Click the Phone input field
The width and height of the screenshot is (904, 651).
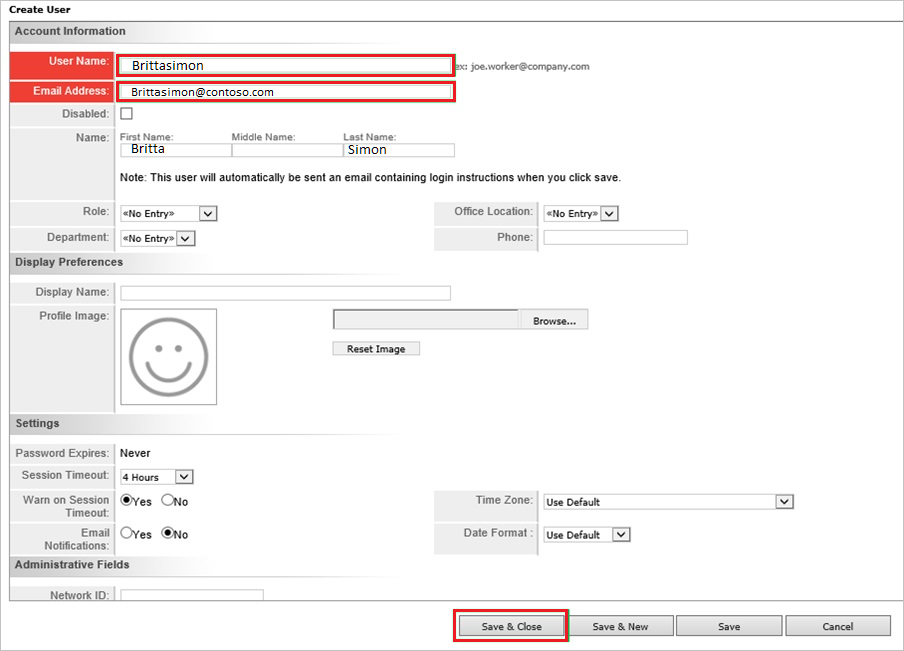(615, 238)
